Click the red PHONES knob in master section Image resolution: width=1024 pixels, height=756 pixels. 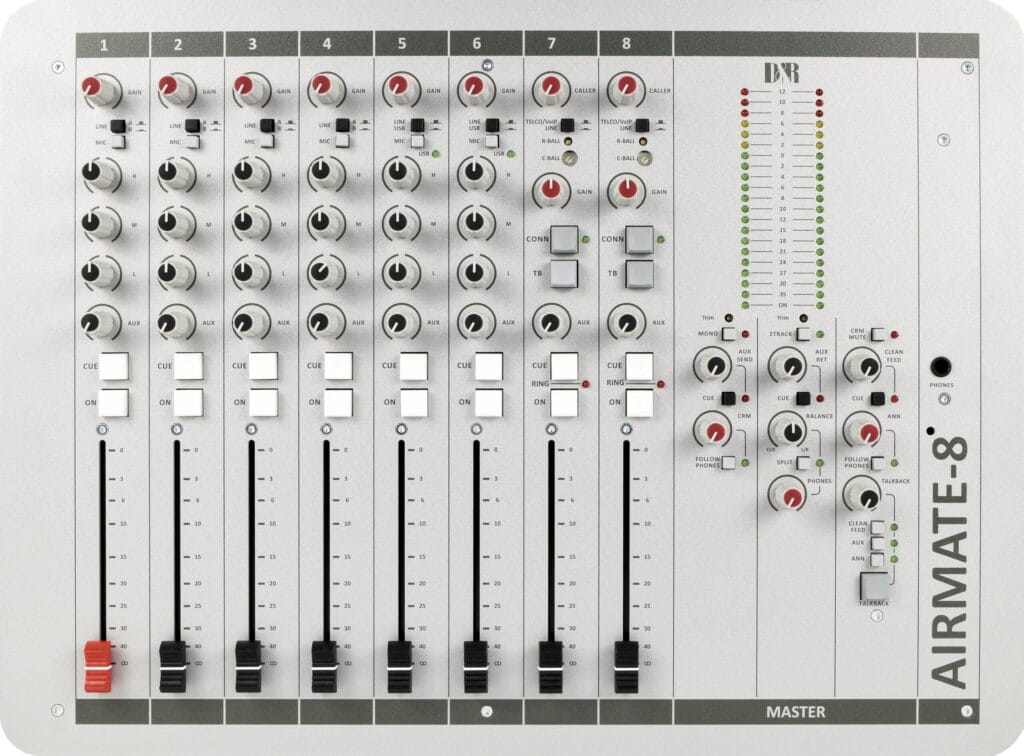[789, 493]
